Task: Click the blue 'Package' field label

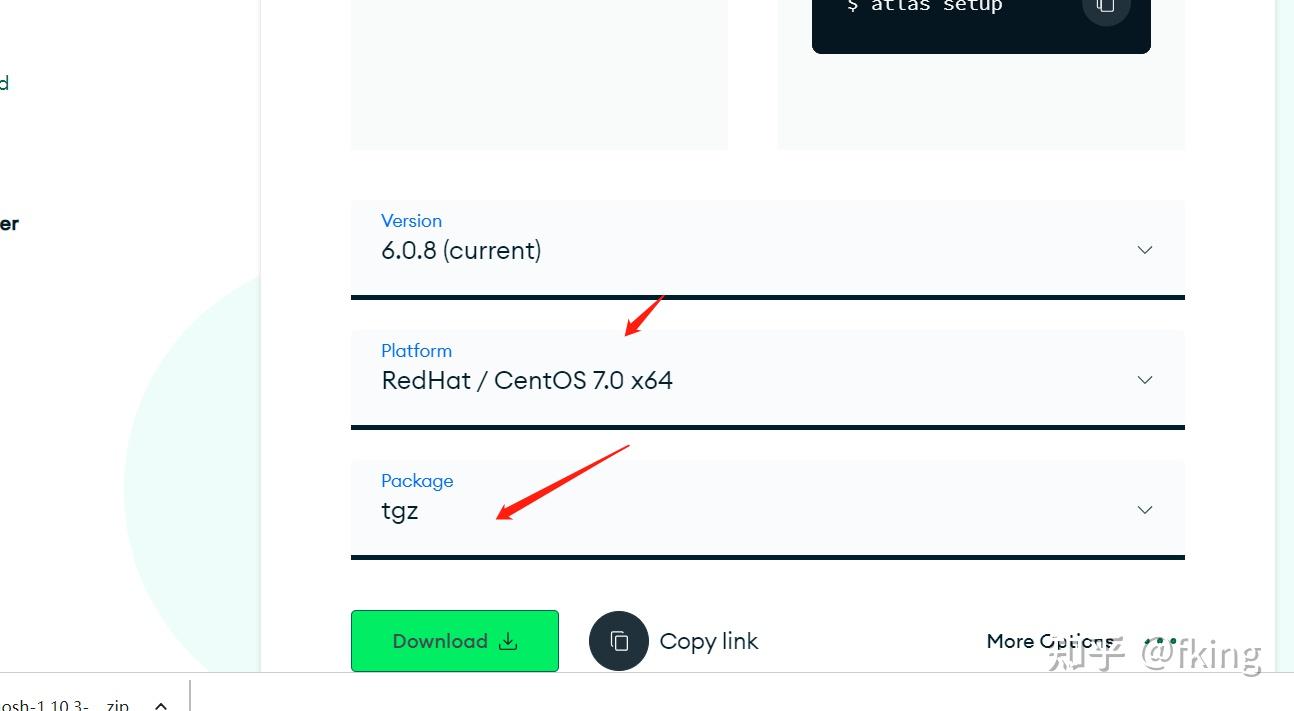Action: (417, 481)
